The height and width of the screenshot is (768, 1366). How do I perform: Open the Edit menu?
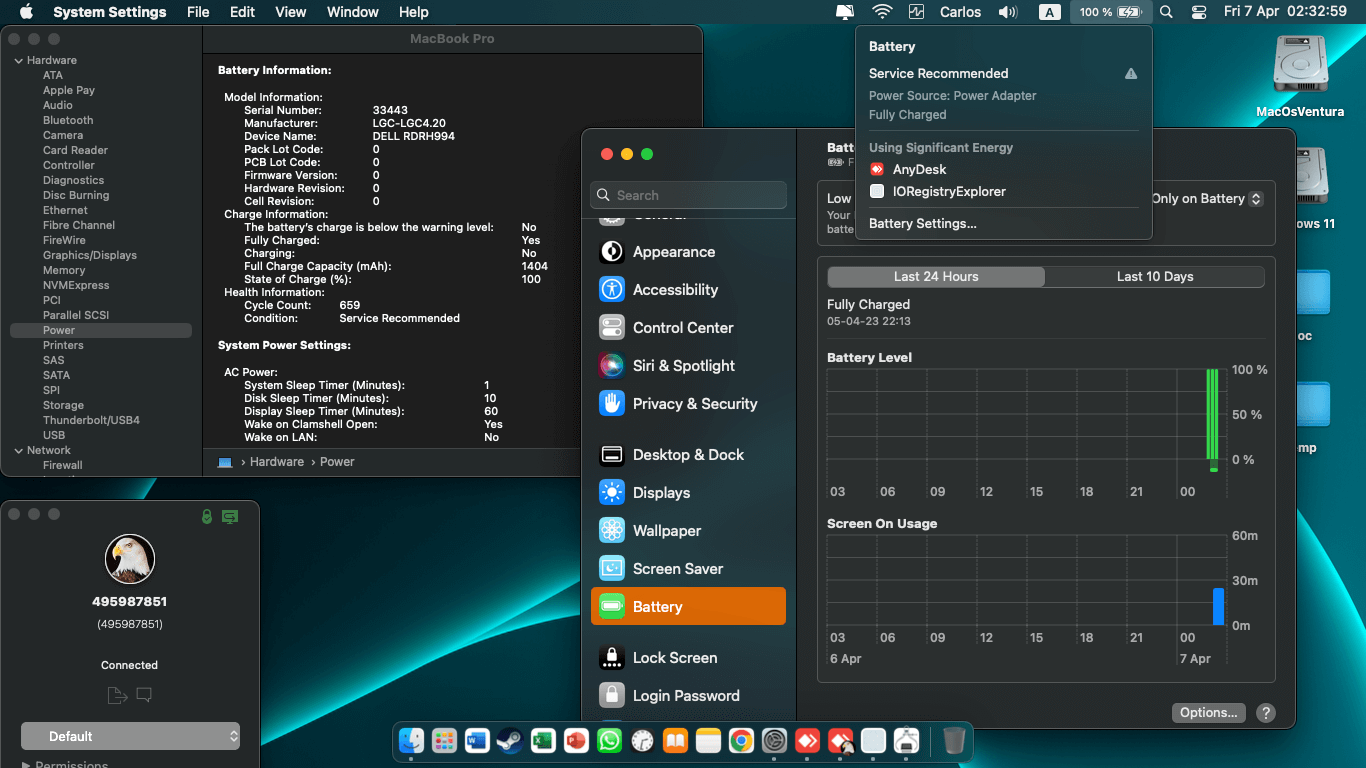(242, 12)
